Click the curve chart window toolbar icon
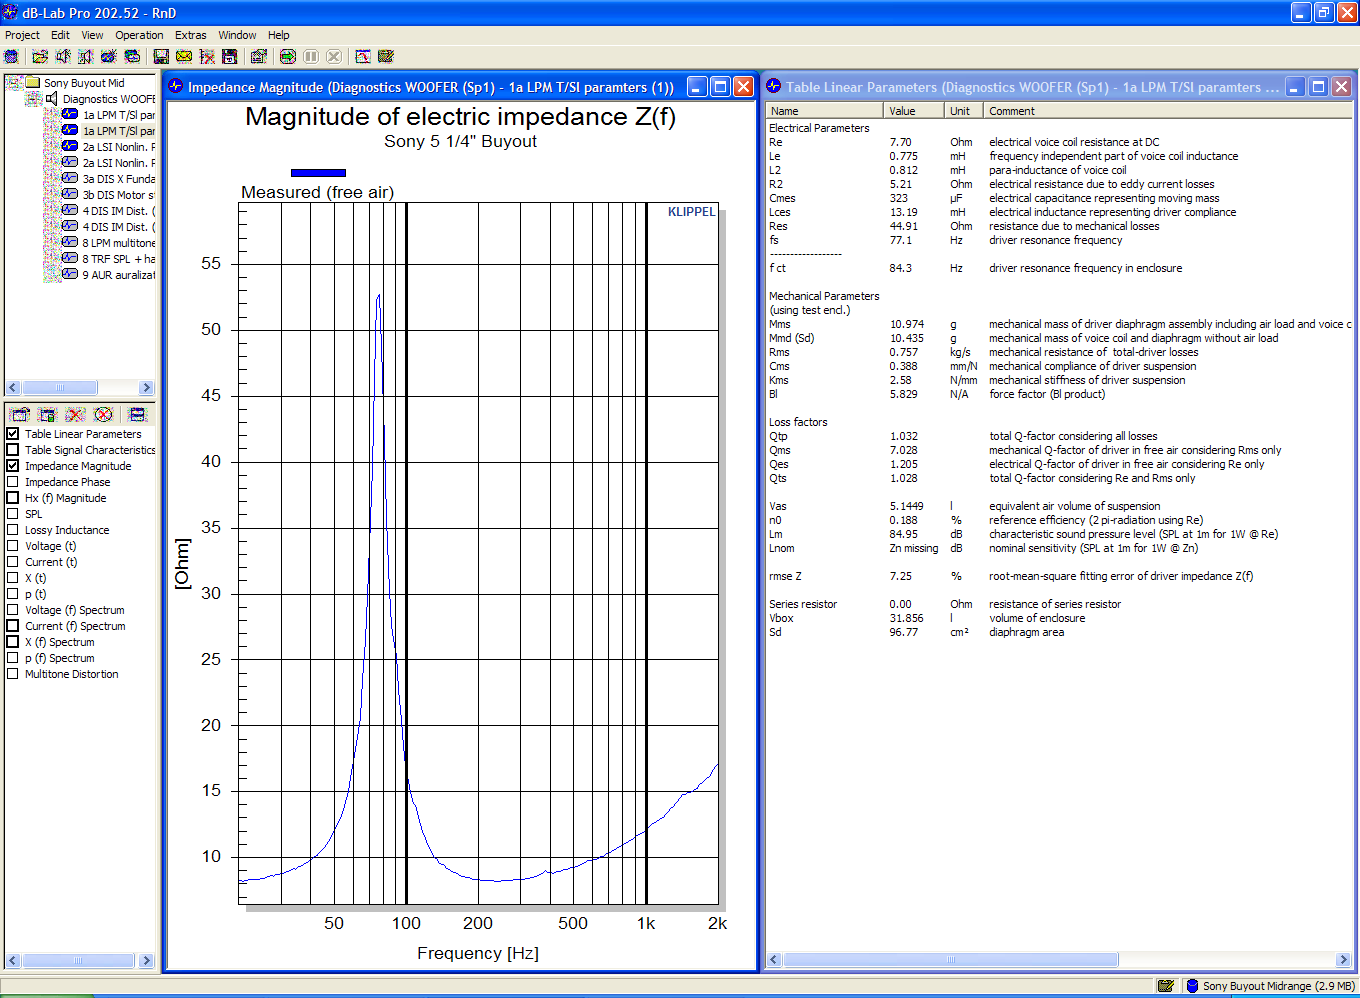This screenshot has width=1360, height=998. tap(363, 57)
